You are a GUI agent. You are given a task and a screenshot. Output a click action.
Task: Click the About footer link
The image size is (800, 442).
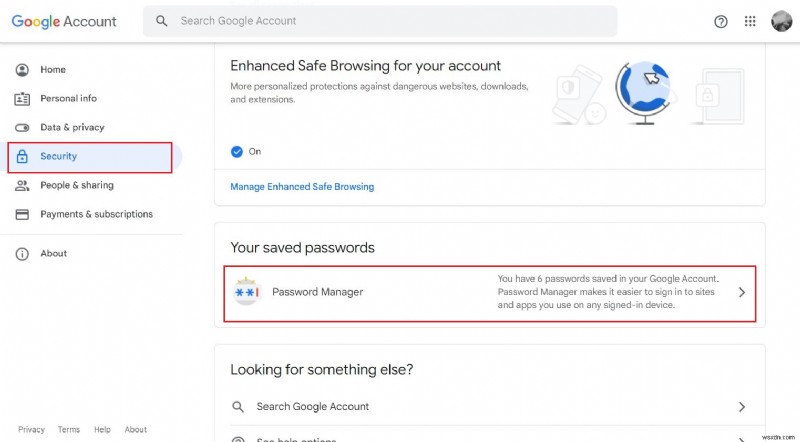tap(136, 430)
